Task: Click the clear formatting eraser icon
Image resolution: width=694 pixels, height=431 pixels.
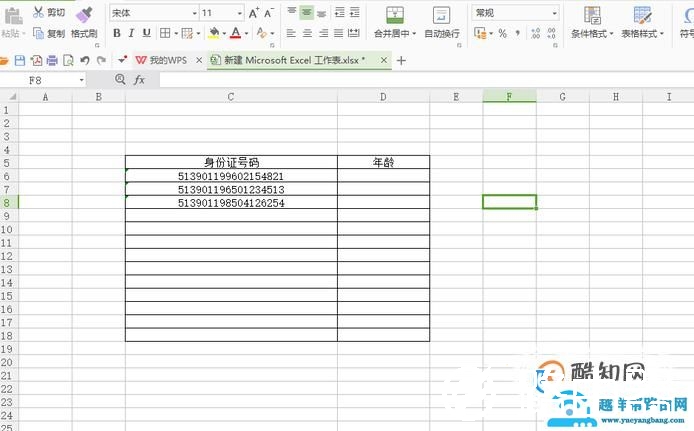Action: point(262,33)
